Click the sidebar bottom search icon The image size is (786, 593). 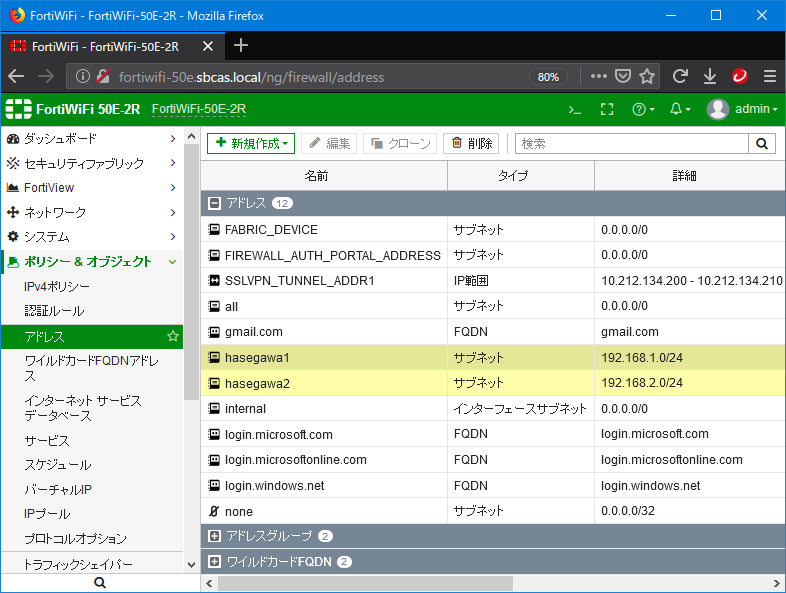click(100, 582)
